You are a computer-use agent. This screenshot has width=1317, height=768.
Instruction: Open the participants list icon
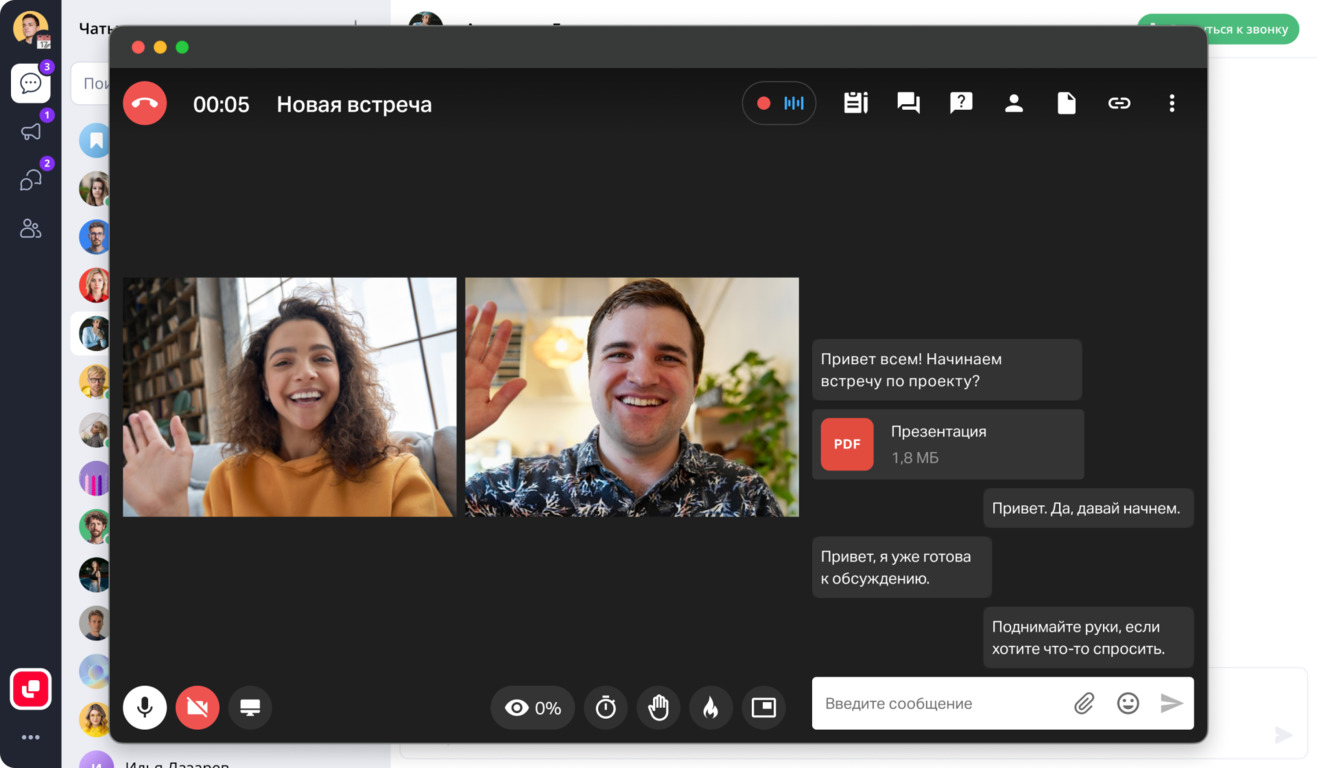[x=1014, y=103]
